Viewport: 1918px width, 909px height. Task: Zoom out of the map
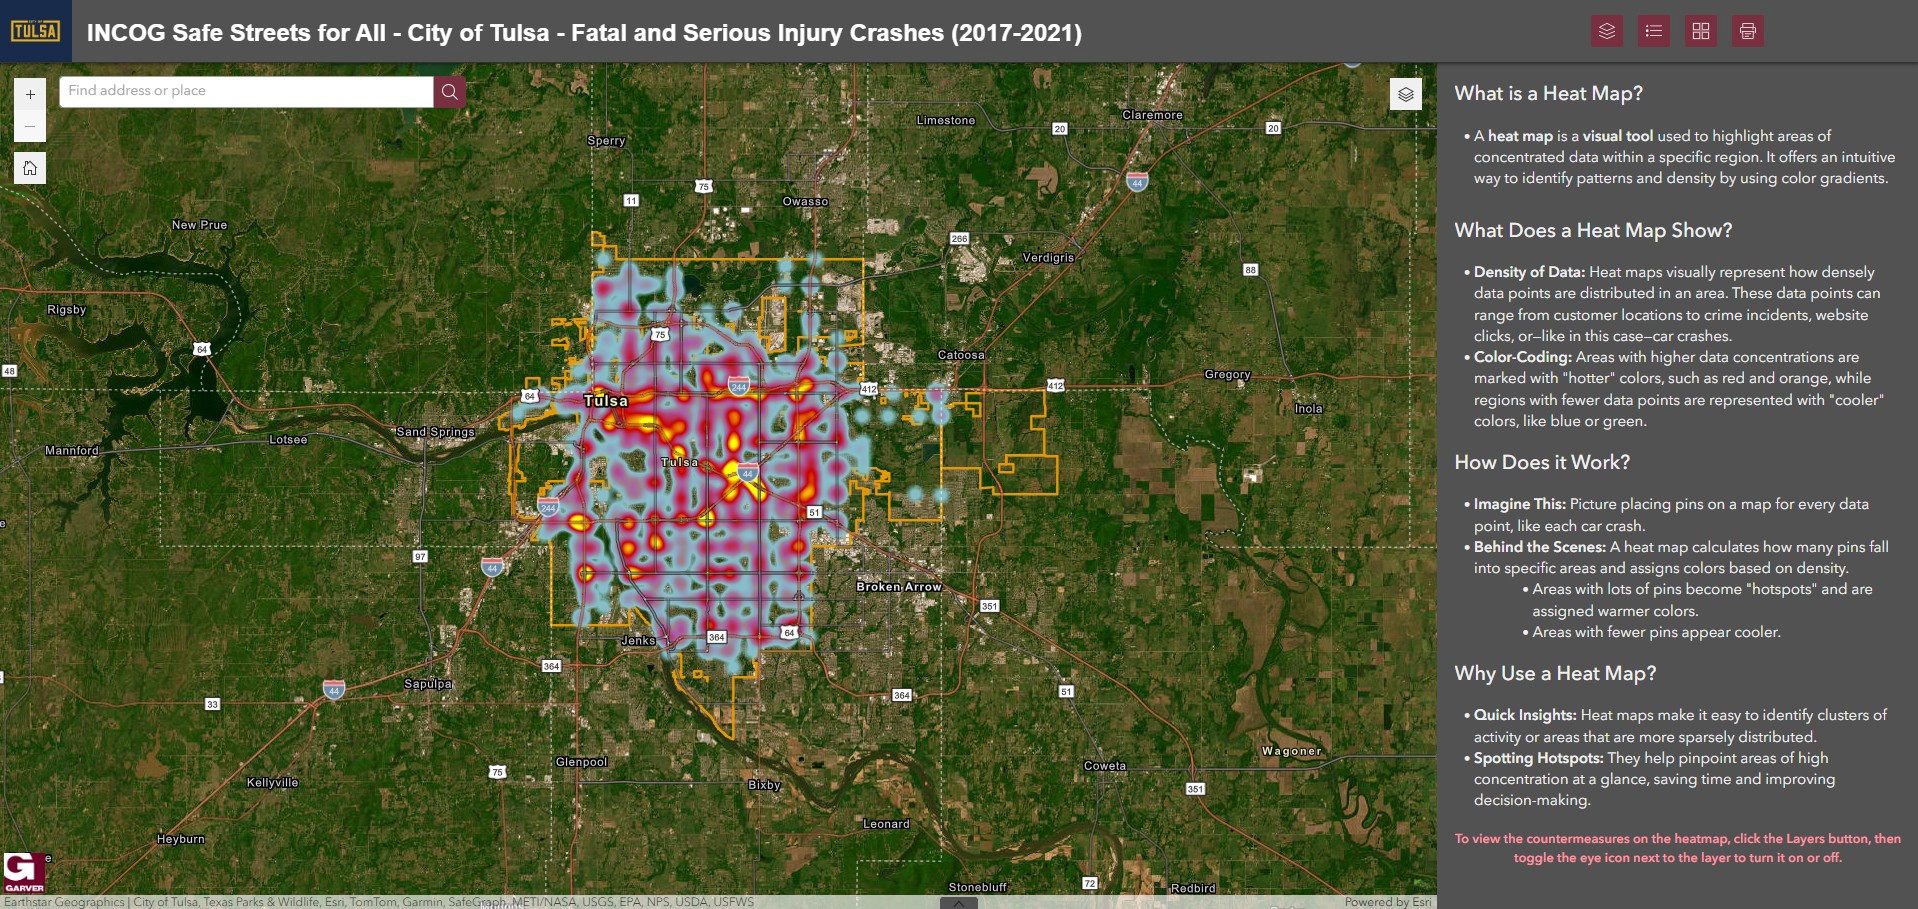tap(30, 126)
